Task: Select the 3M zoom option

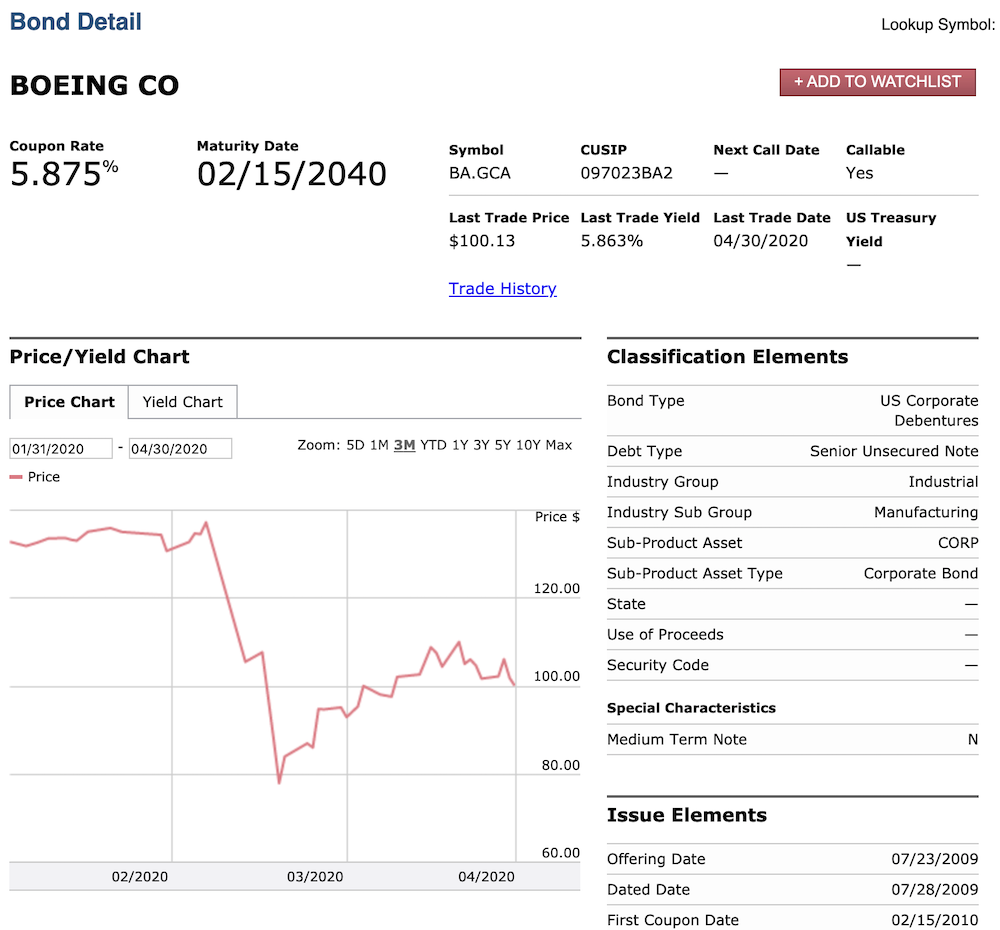Action: [x=404, y=445]
